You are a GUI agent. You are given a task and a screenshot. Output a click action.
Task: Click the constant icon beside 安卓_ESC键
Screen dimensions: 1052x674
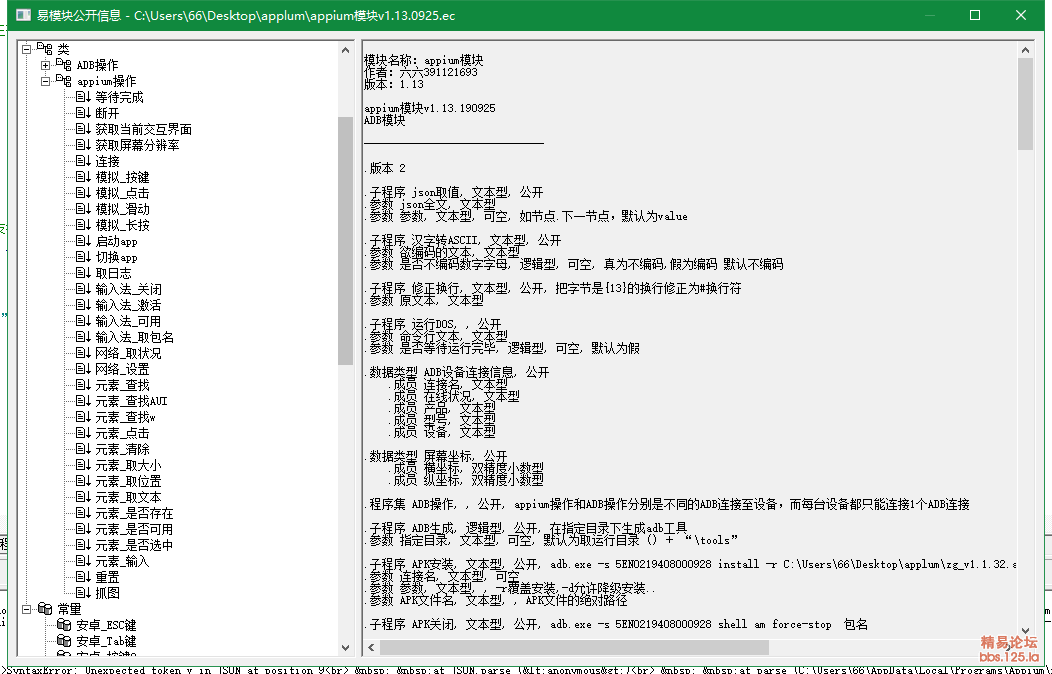(x=64, y=624)
